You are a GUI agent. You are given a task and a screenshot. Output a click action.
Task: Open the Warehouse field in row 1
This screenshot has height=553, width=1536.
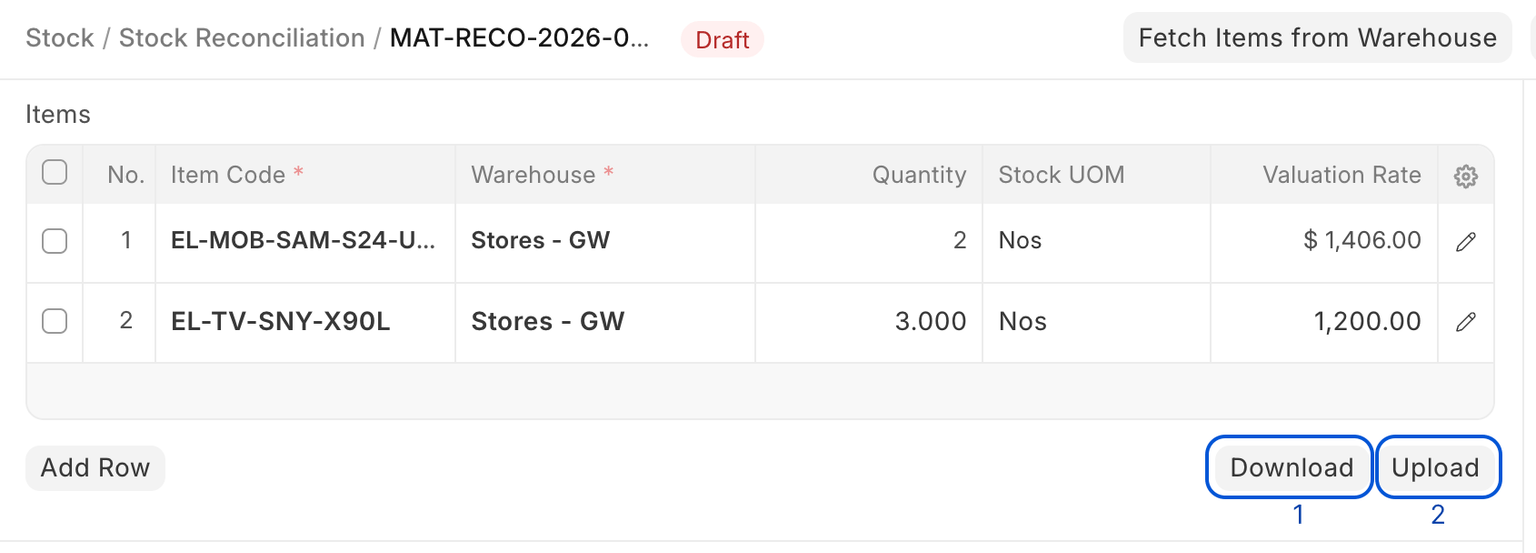click(604, 241)
